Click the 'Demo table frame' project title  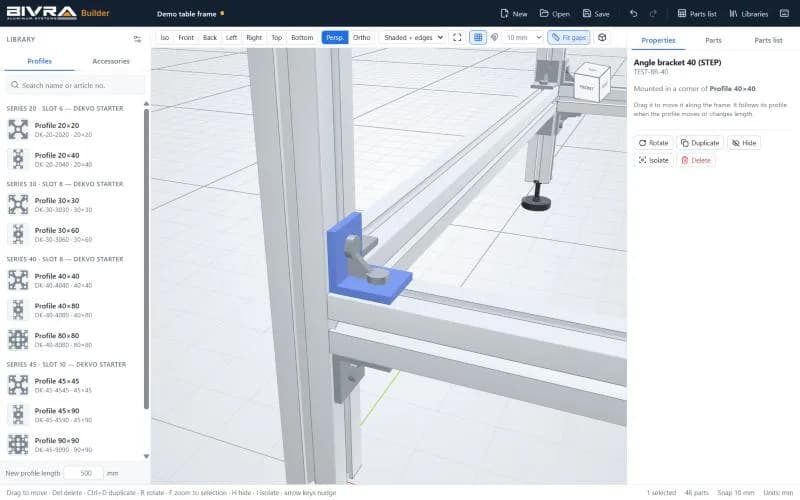(x=186, y=14)
